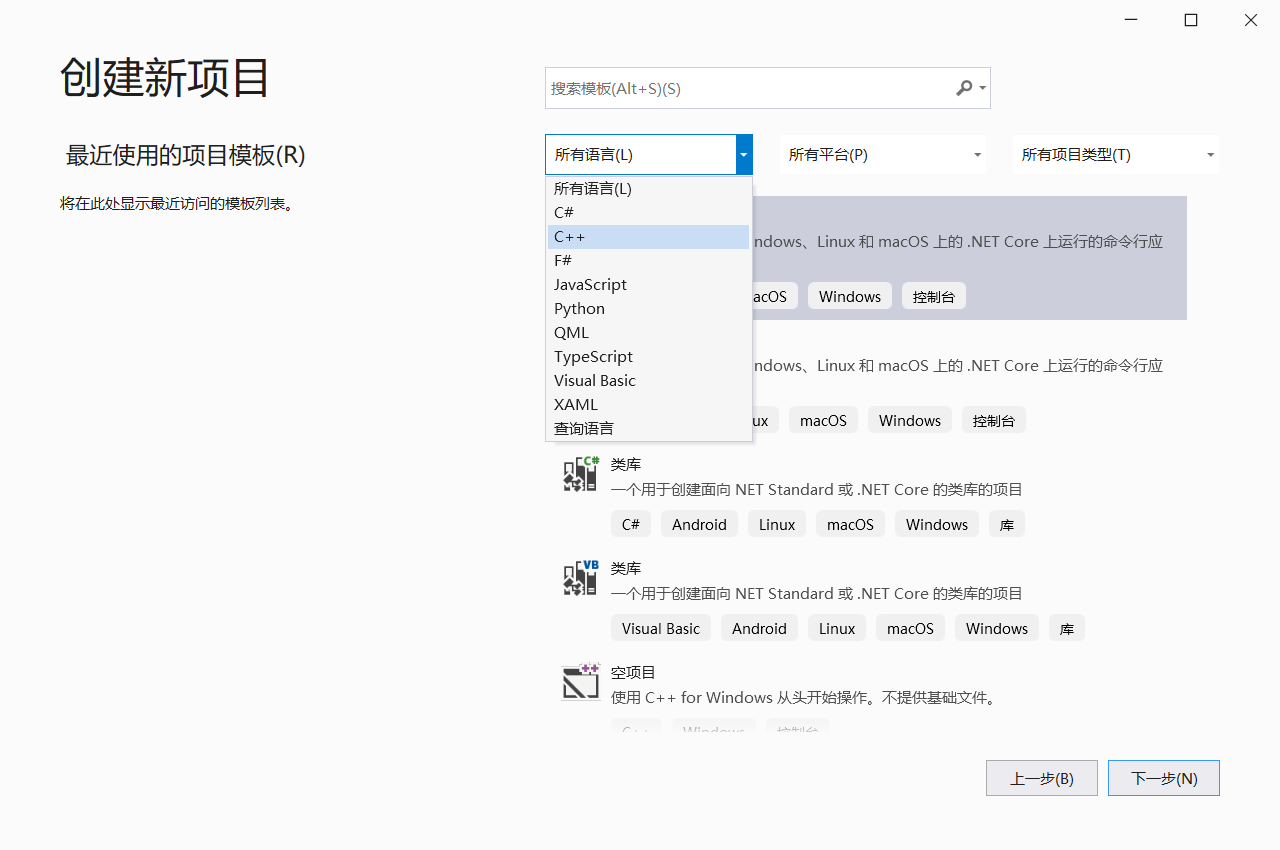Select the VB class library template icon
This screenshot has width=1280, height=850.
click(x=580, y=578)
